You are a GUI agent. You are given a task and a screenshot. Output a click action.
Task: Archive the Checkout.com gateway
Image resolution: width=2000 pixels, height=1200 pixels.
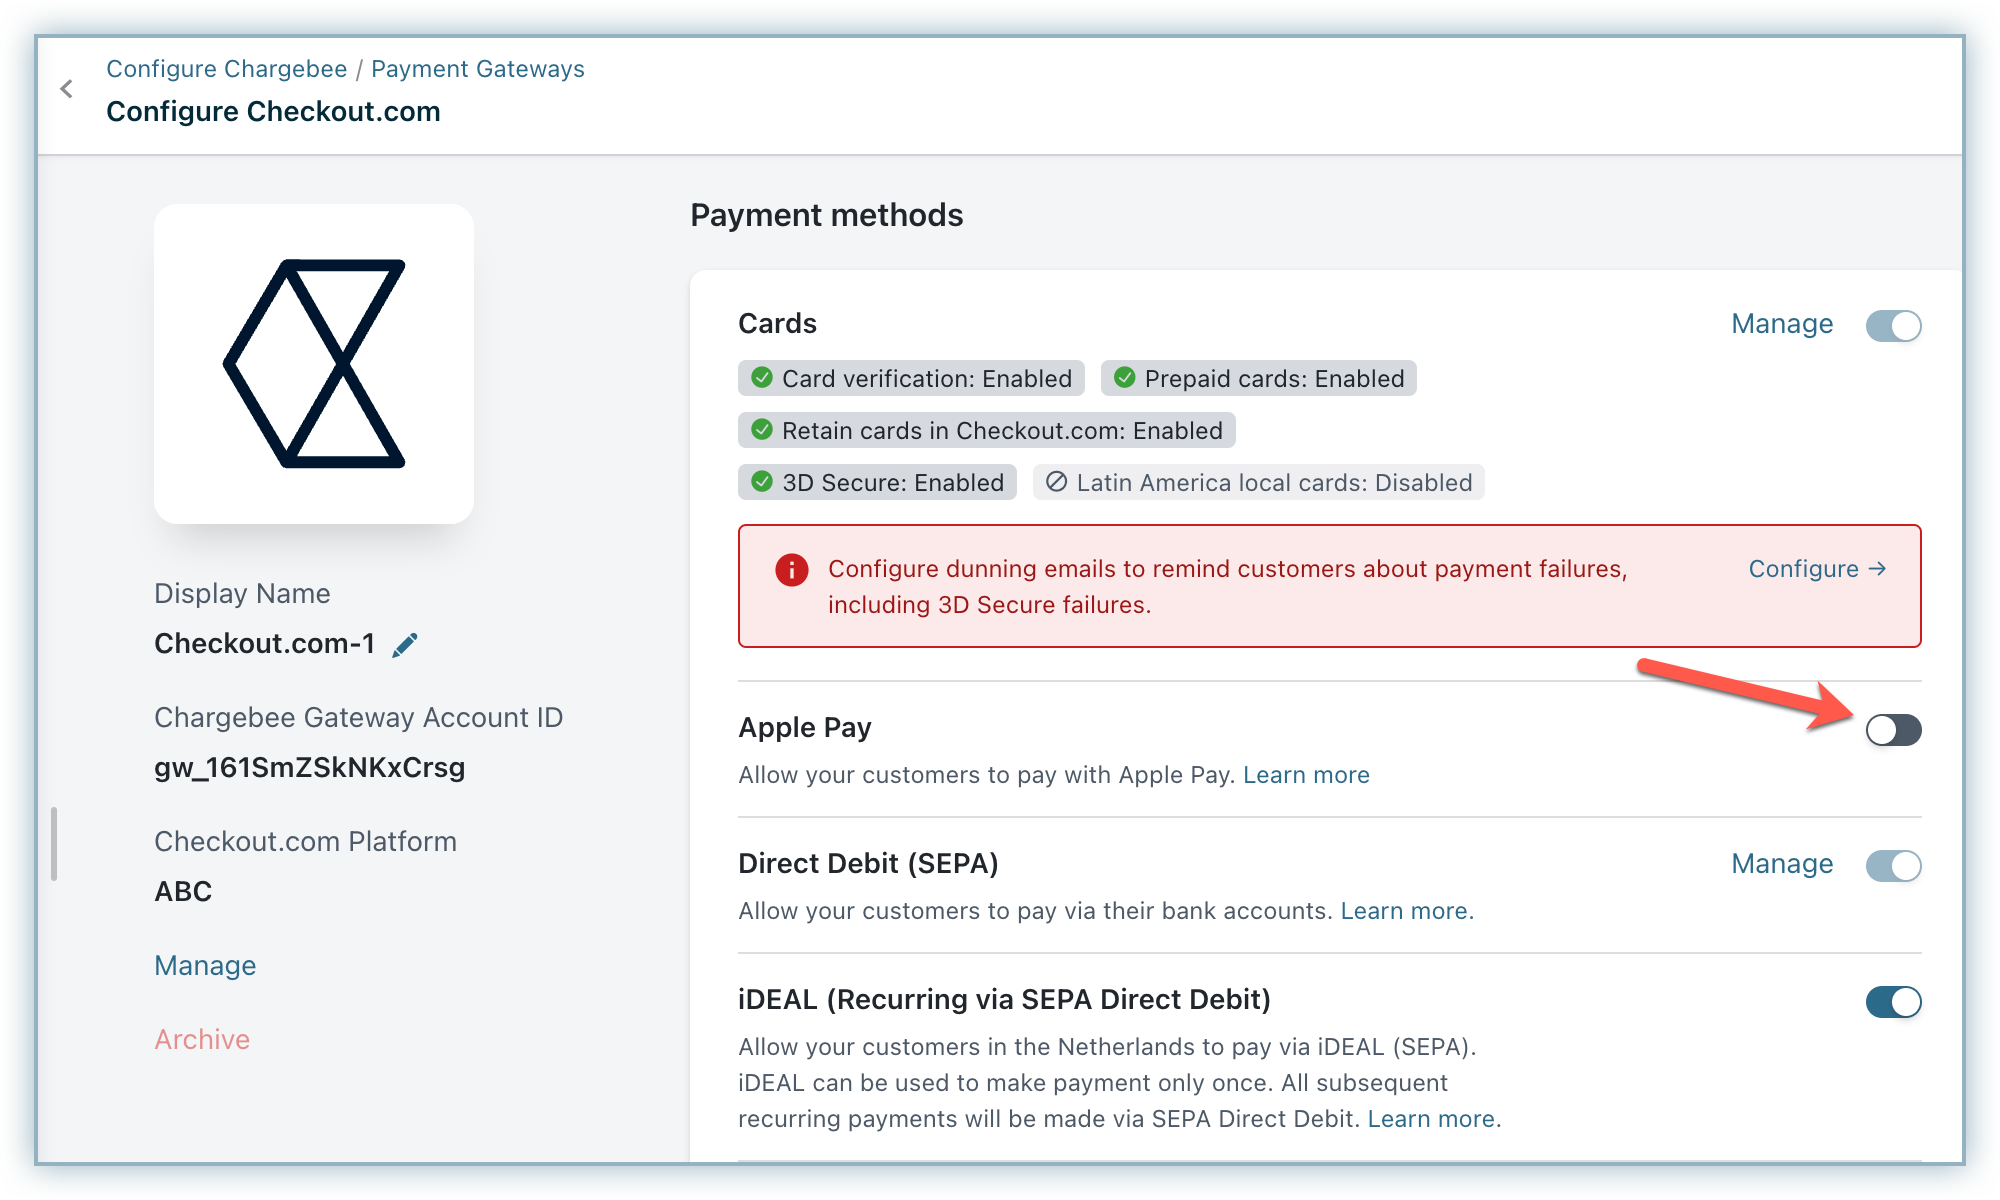click(202, 1040)
